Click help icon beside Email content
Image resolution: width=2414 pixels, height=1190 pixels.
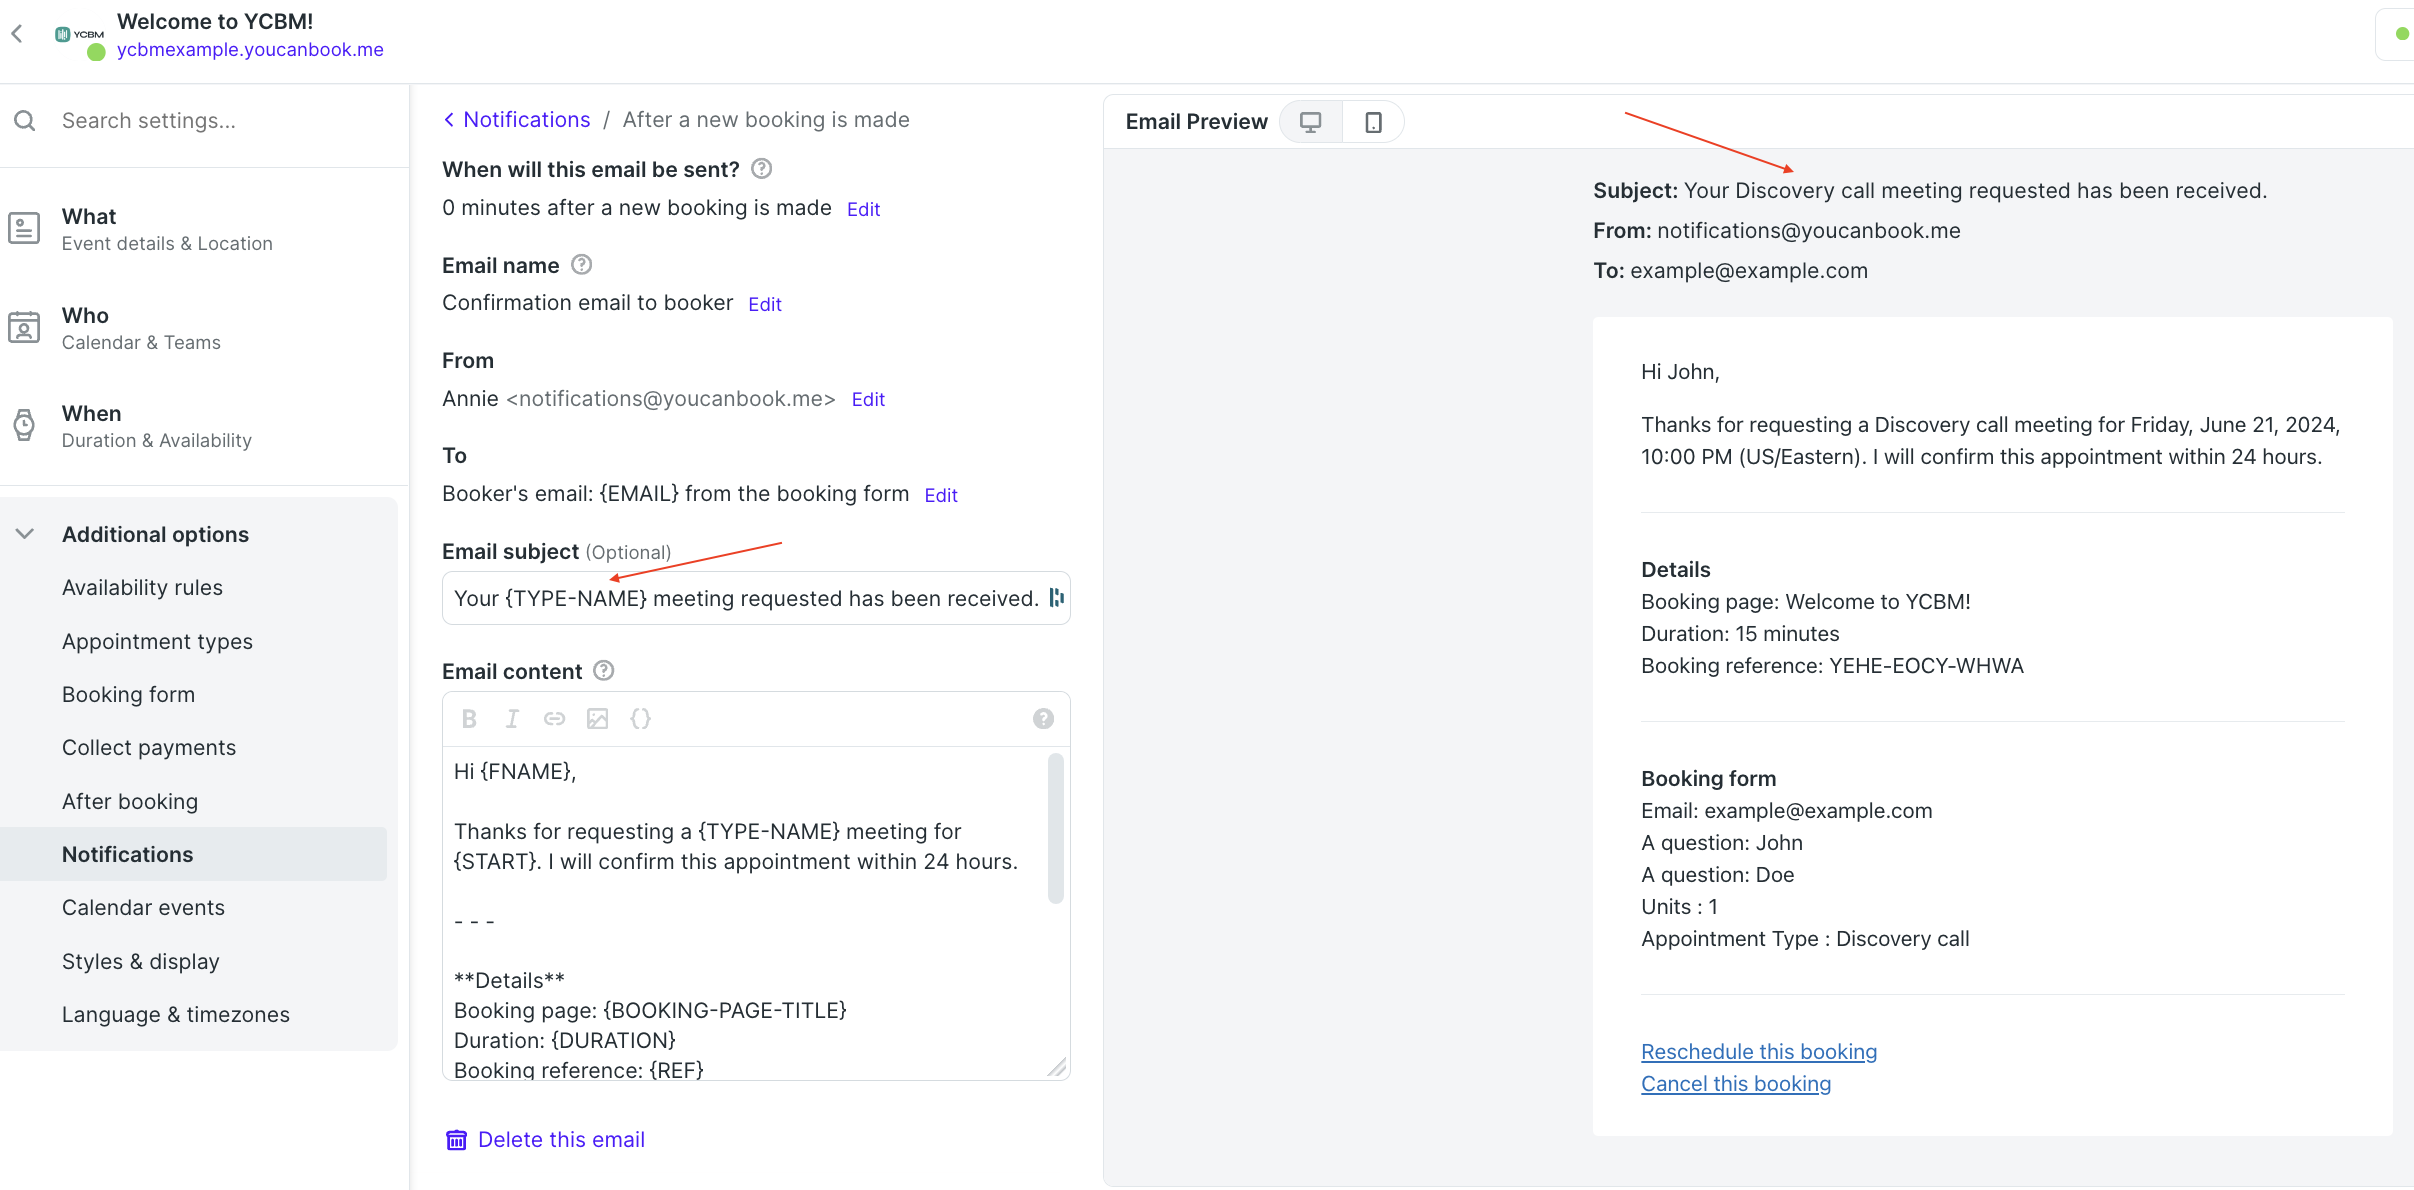tap(604, 671)
